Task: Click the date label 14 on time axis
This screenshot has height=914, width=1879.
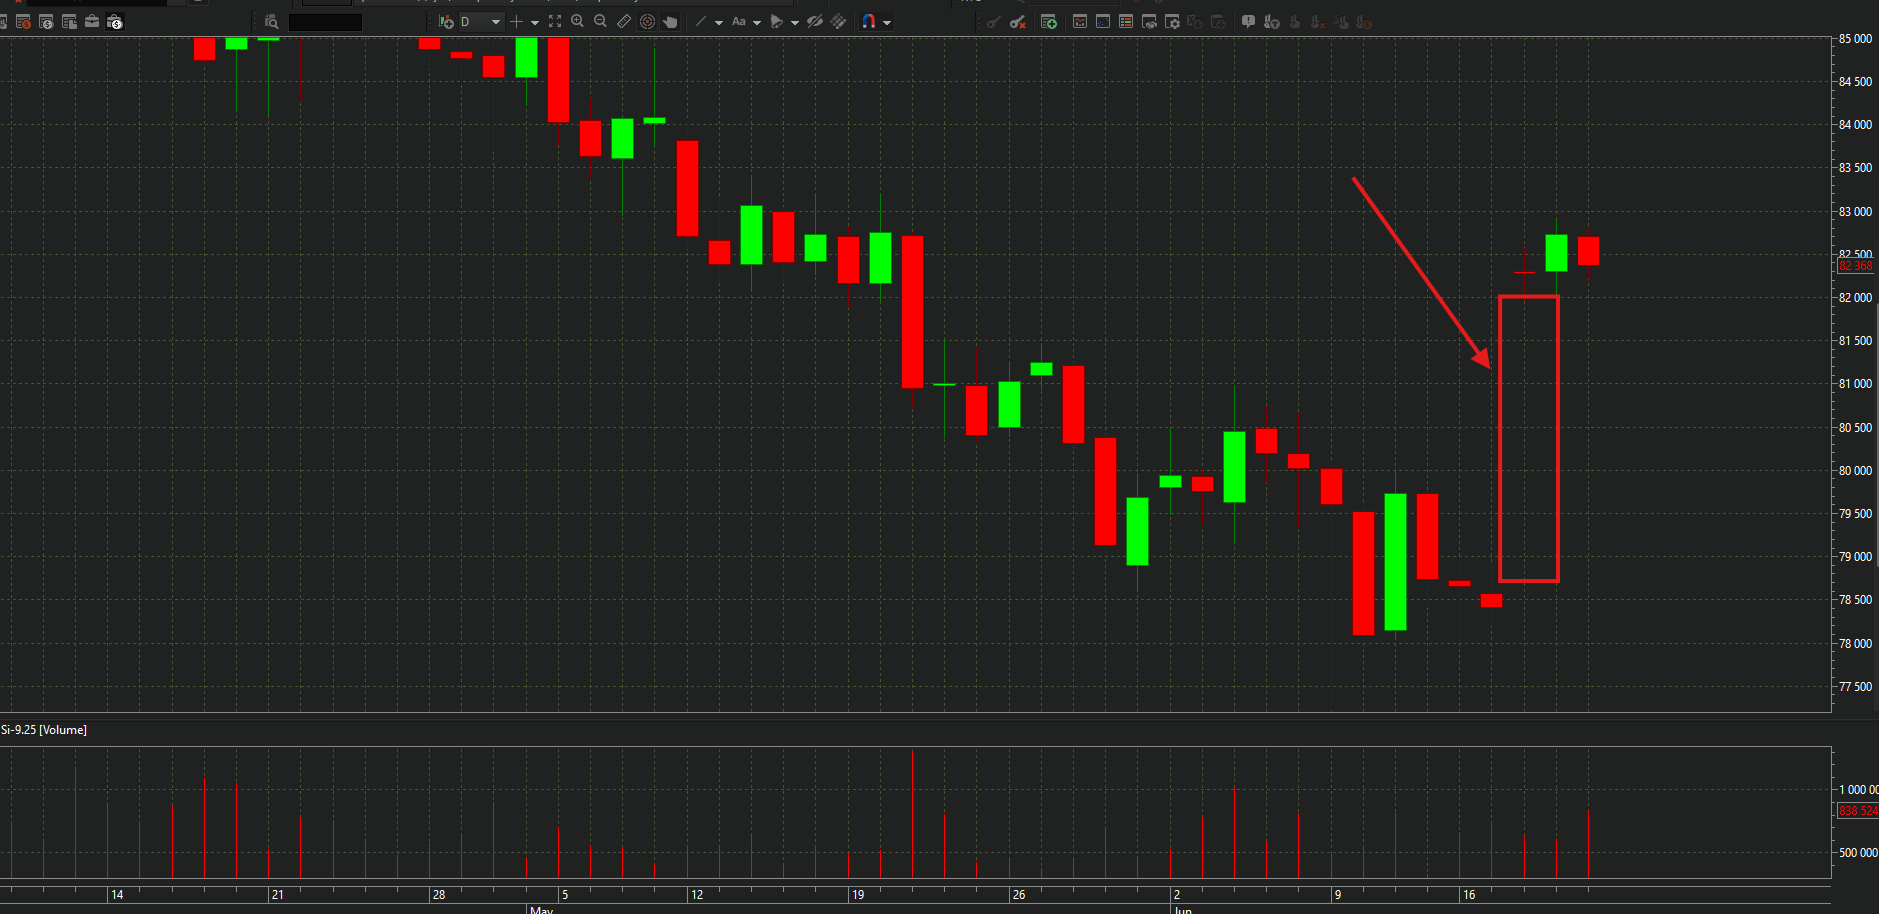Action: [x=117, y=895]
